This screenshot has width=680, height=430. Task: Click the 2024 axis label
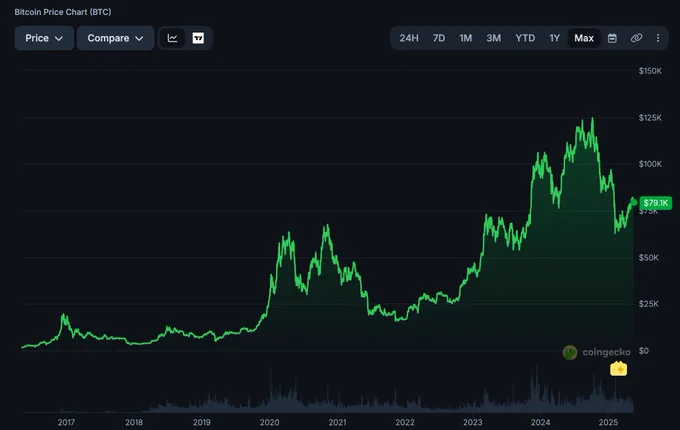[540, 422]
